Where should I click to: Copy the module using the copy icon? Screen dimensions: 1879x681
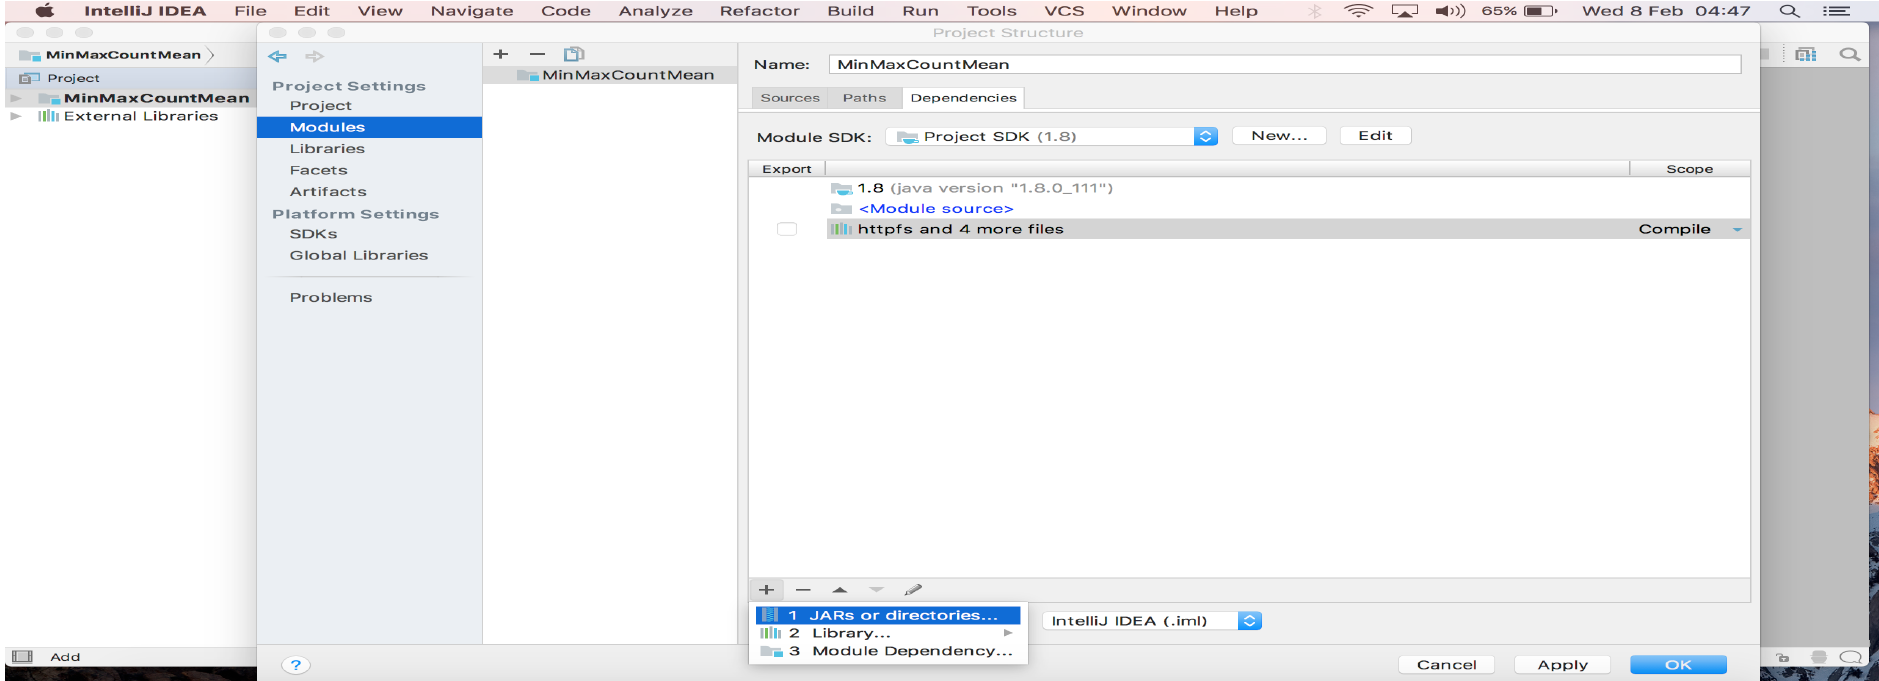574,54
